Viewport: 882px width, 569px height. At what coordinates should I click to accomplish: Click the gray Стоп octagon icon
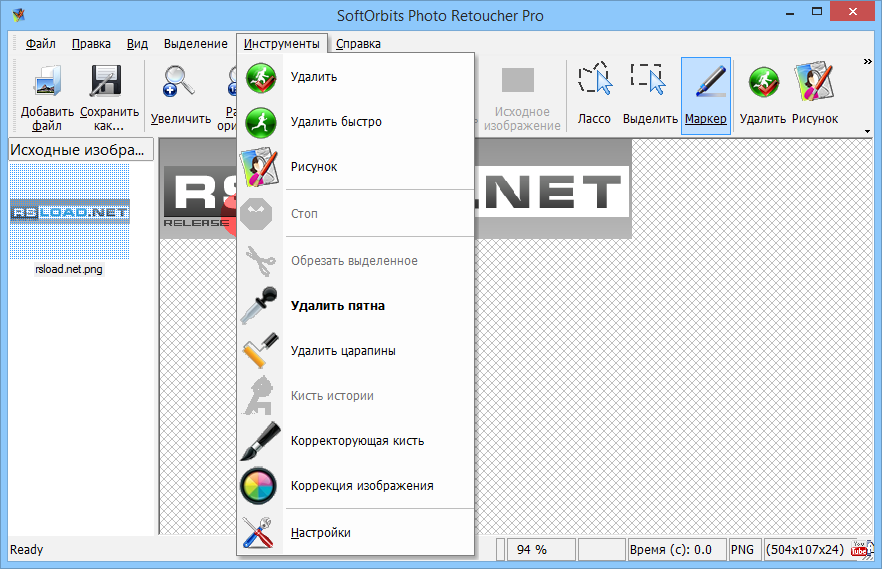(256, 214)
